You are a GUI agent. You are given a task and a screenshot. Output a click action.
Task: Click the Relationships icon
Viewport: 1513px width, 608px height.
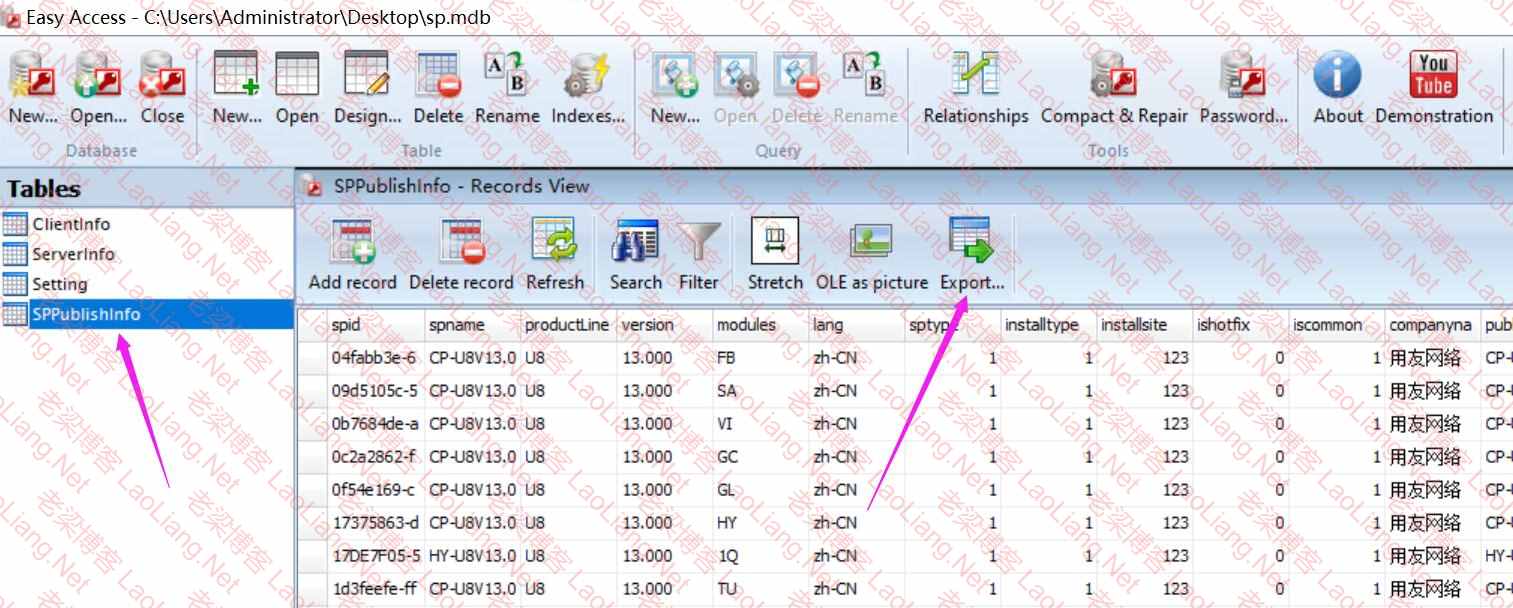tap(975, 78)
